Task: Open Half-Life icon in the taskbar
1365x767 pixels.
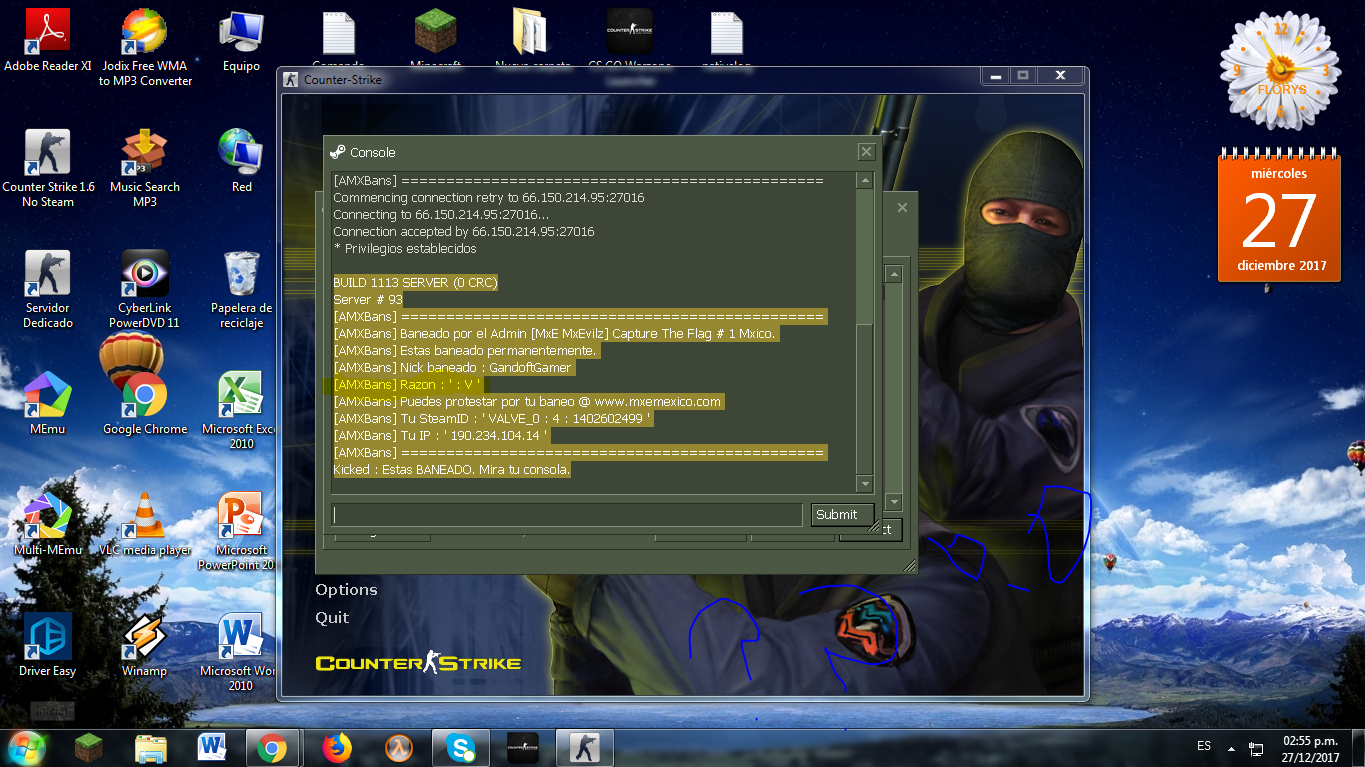Action: click(x=399, y=748)
